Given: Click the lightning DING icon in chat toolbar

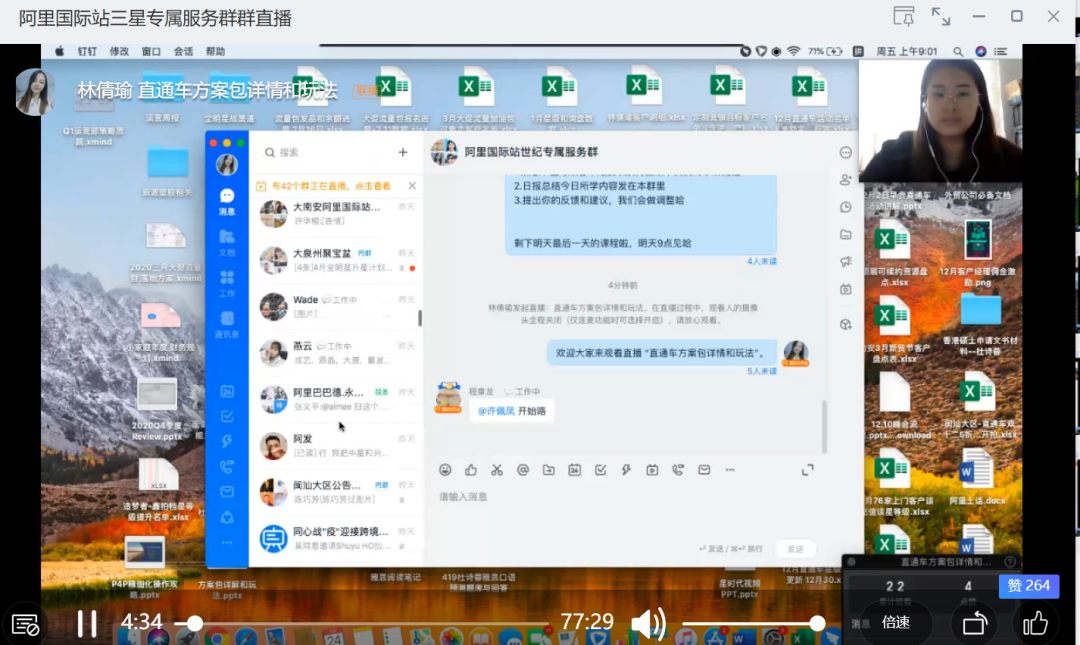Looking at the screenshot, I should point(626,470).
